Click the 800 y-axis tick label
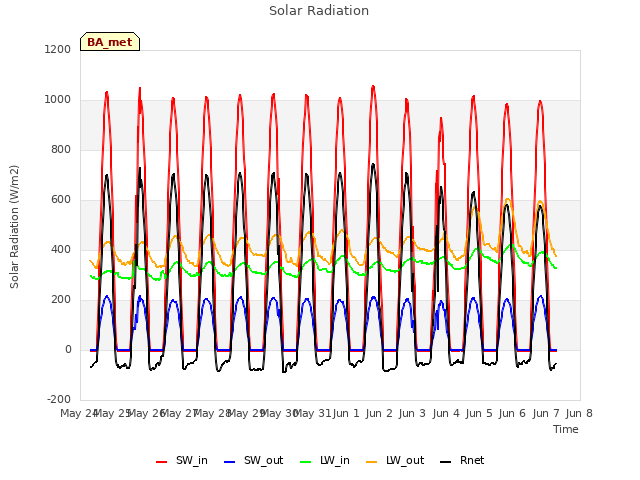Image resolution: width=640 pixels, height=480 pixels. click(61, 149)
